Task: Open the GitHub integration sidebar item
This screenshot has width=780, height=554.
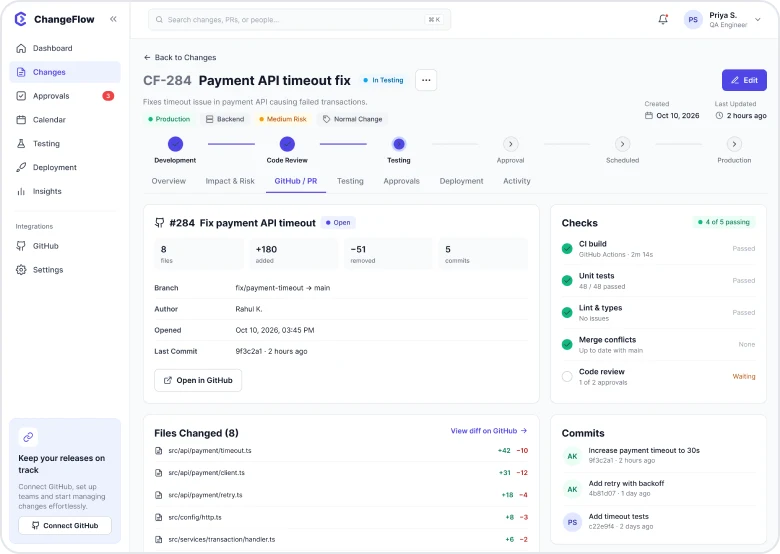Action: (65, 246)
